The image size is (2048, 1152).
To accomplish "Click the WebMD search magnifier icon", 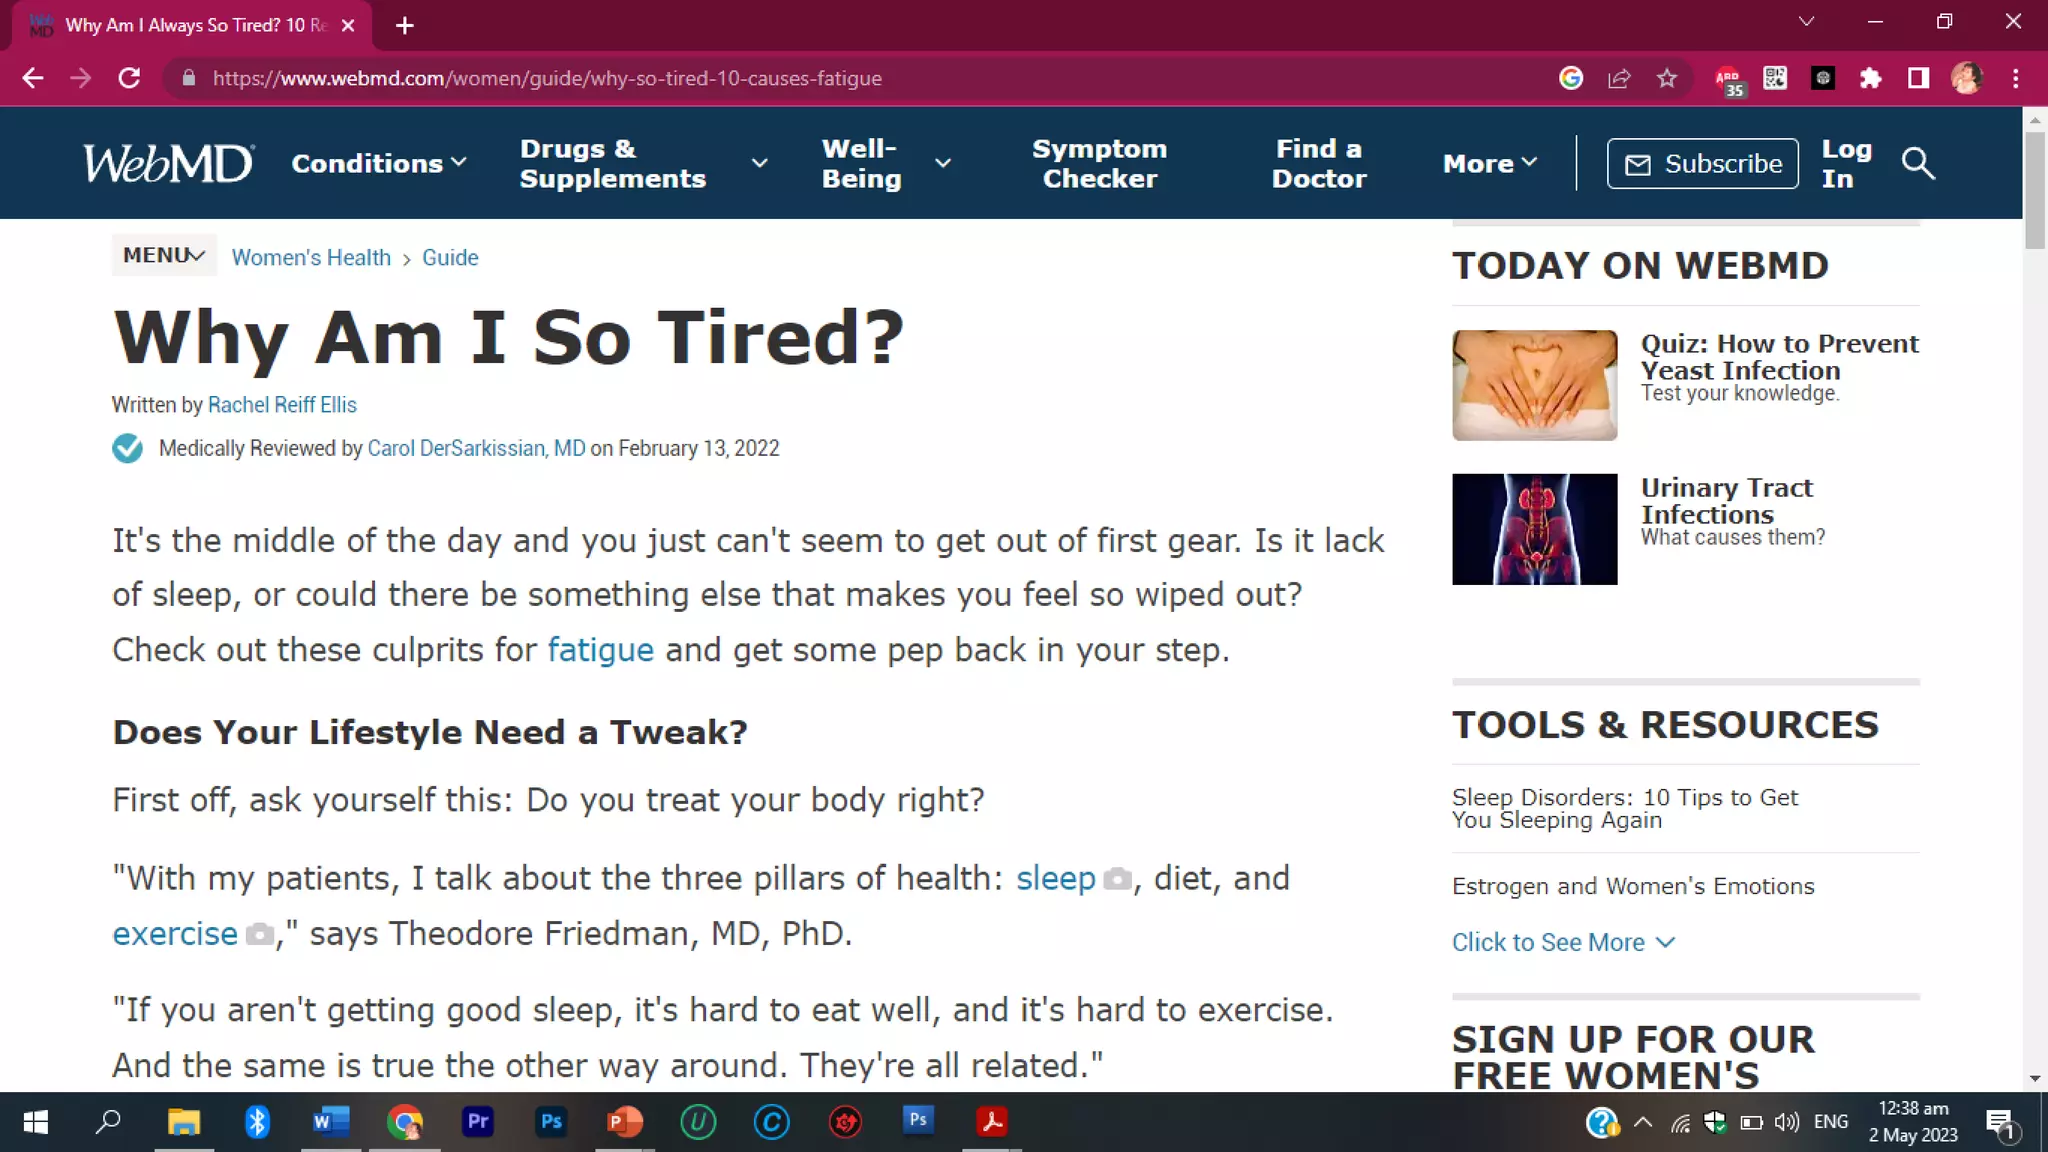I will pyautogui.click(x=1918, y=163).
